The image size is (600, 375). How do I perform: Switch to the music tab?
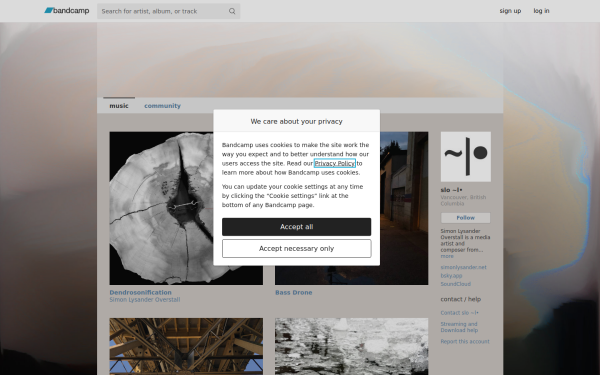[119, 106]
